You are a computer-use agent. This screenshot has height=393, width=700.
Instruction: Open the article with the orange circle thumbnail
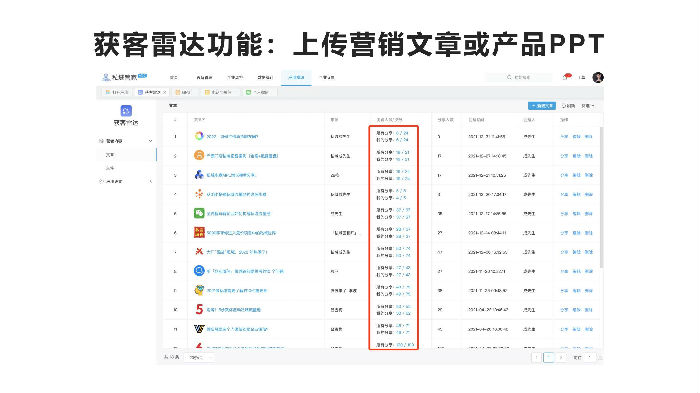tap(199, 155)
